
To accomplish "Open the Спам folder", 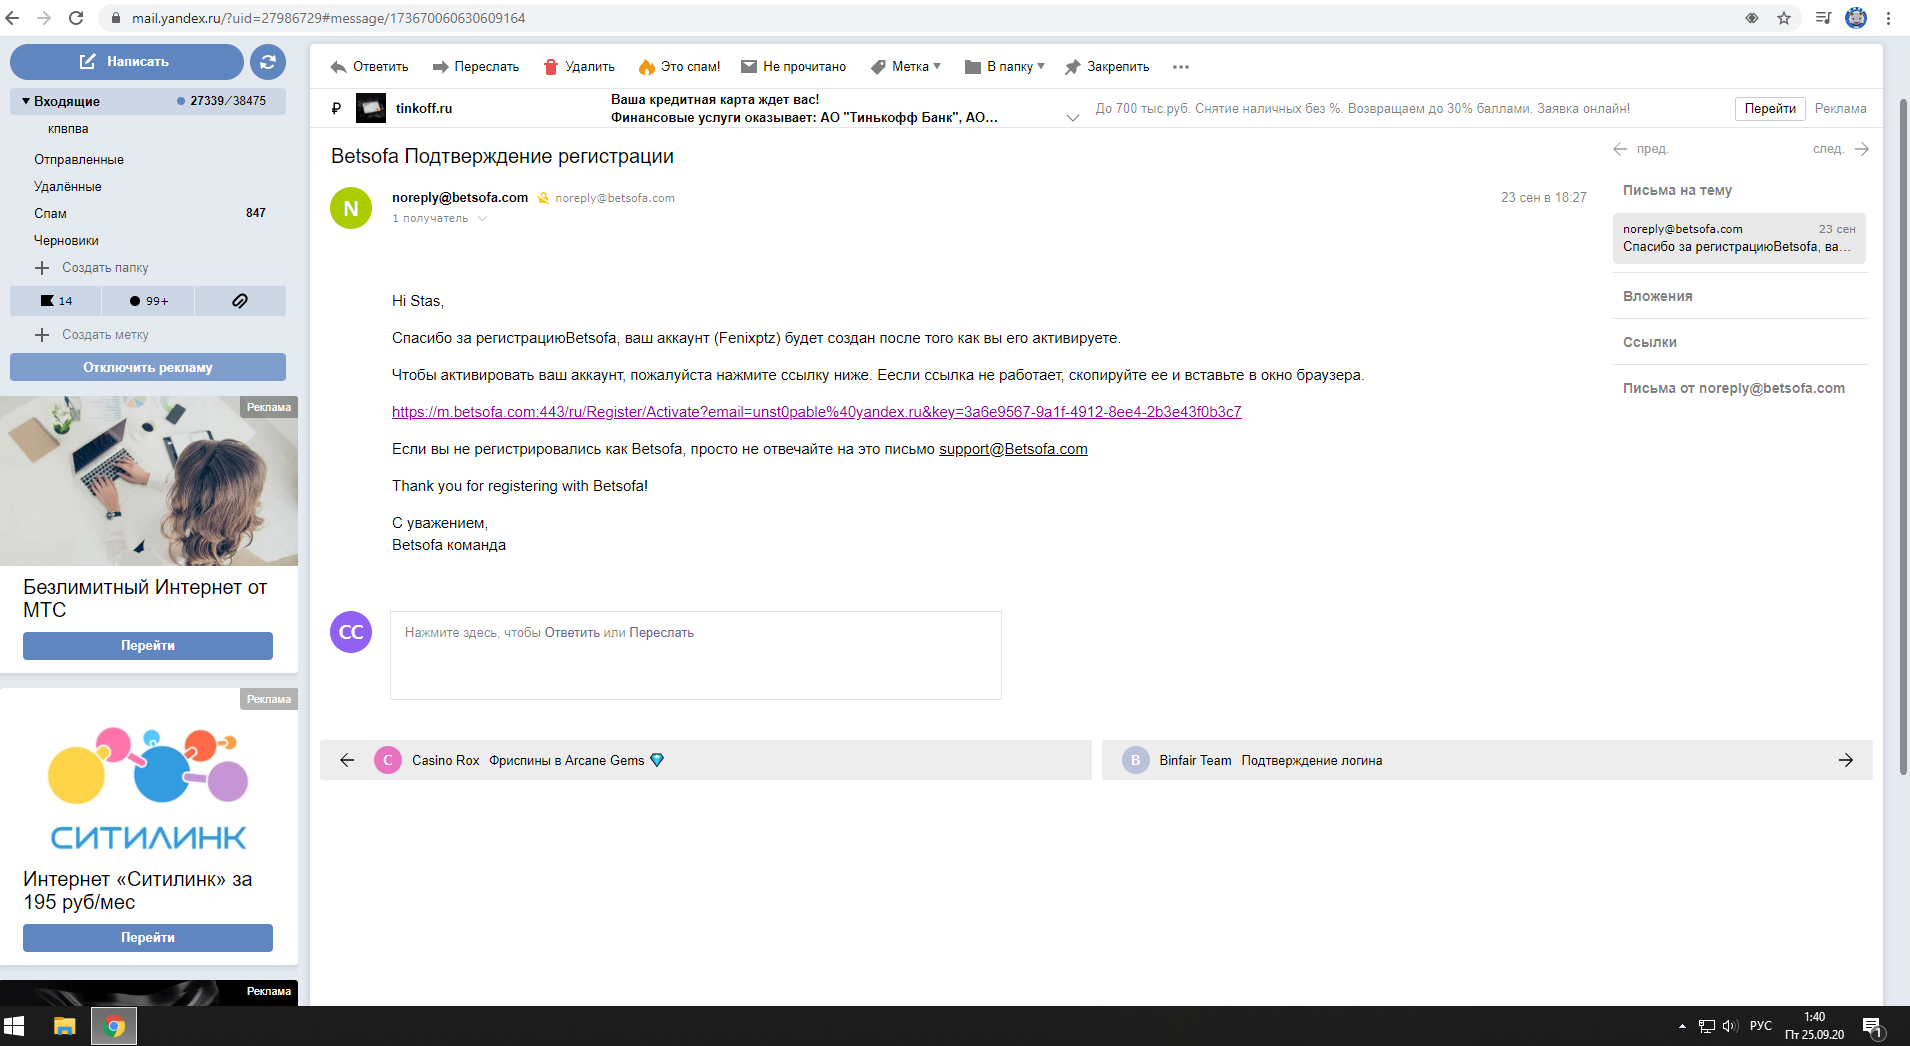I will click(50, 214).
